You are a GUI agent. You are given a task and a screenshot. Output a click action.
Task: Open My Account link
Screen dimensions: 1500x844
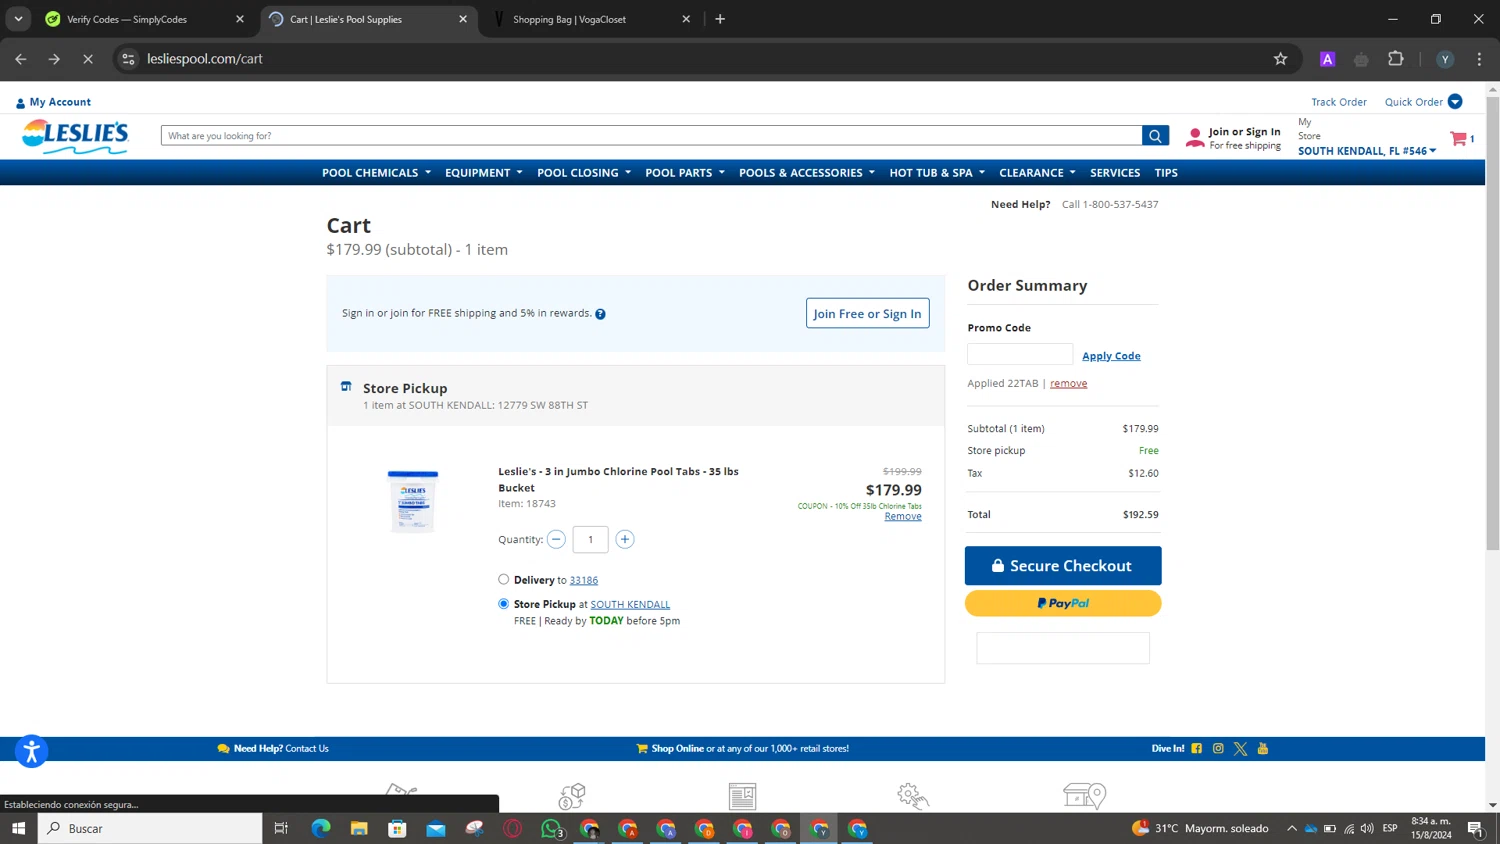(53, 102)
